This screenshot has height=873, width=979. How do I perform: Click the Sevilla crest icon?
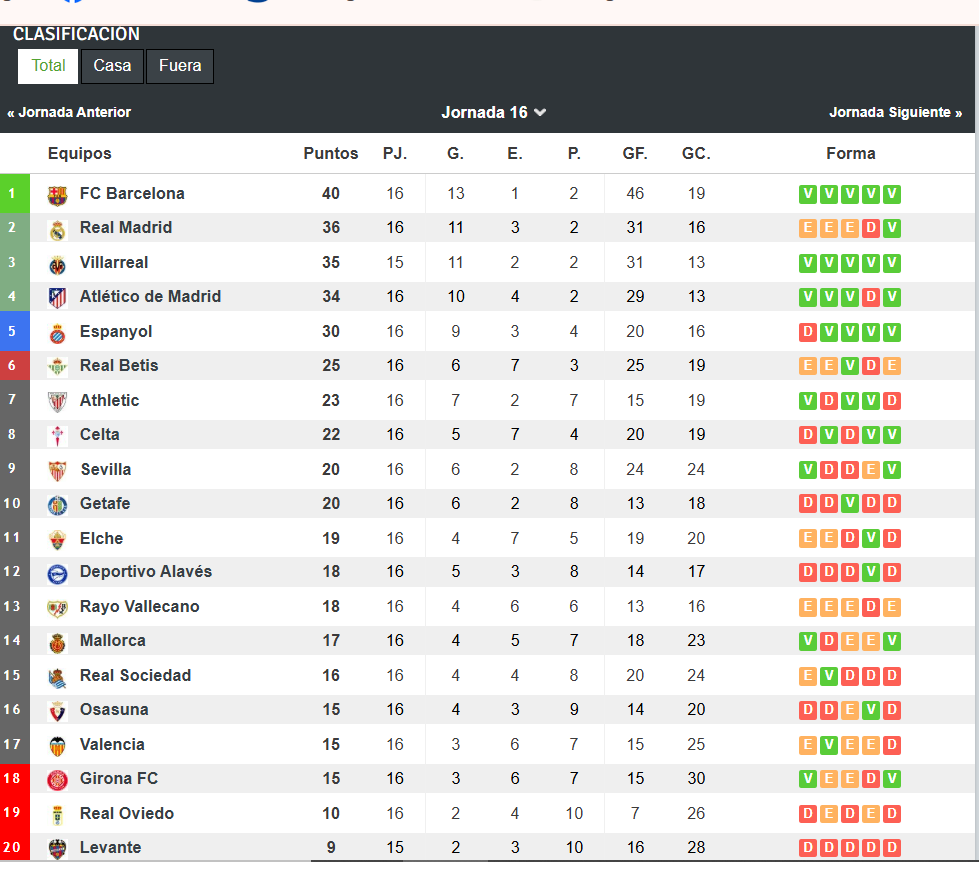57,471
